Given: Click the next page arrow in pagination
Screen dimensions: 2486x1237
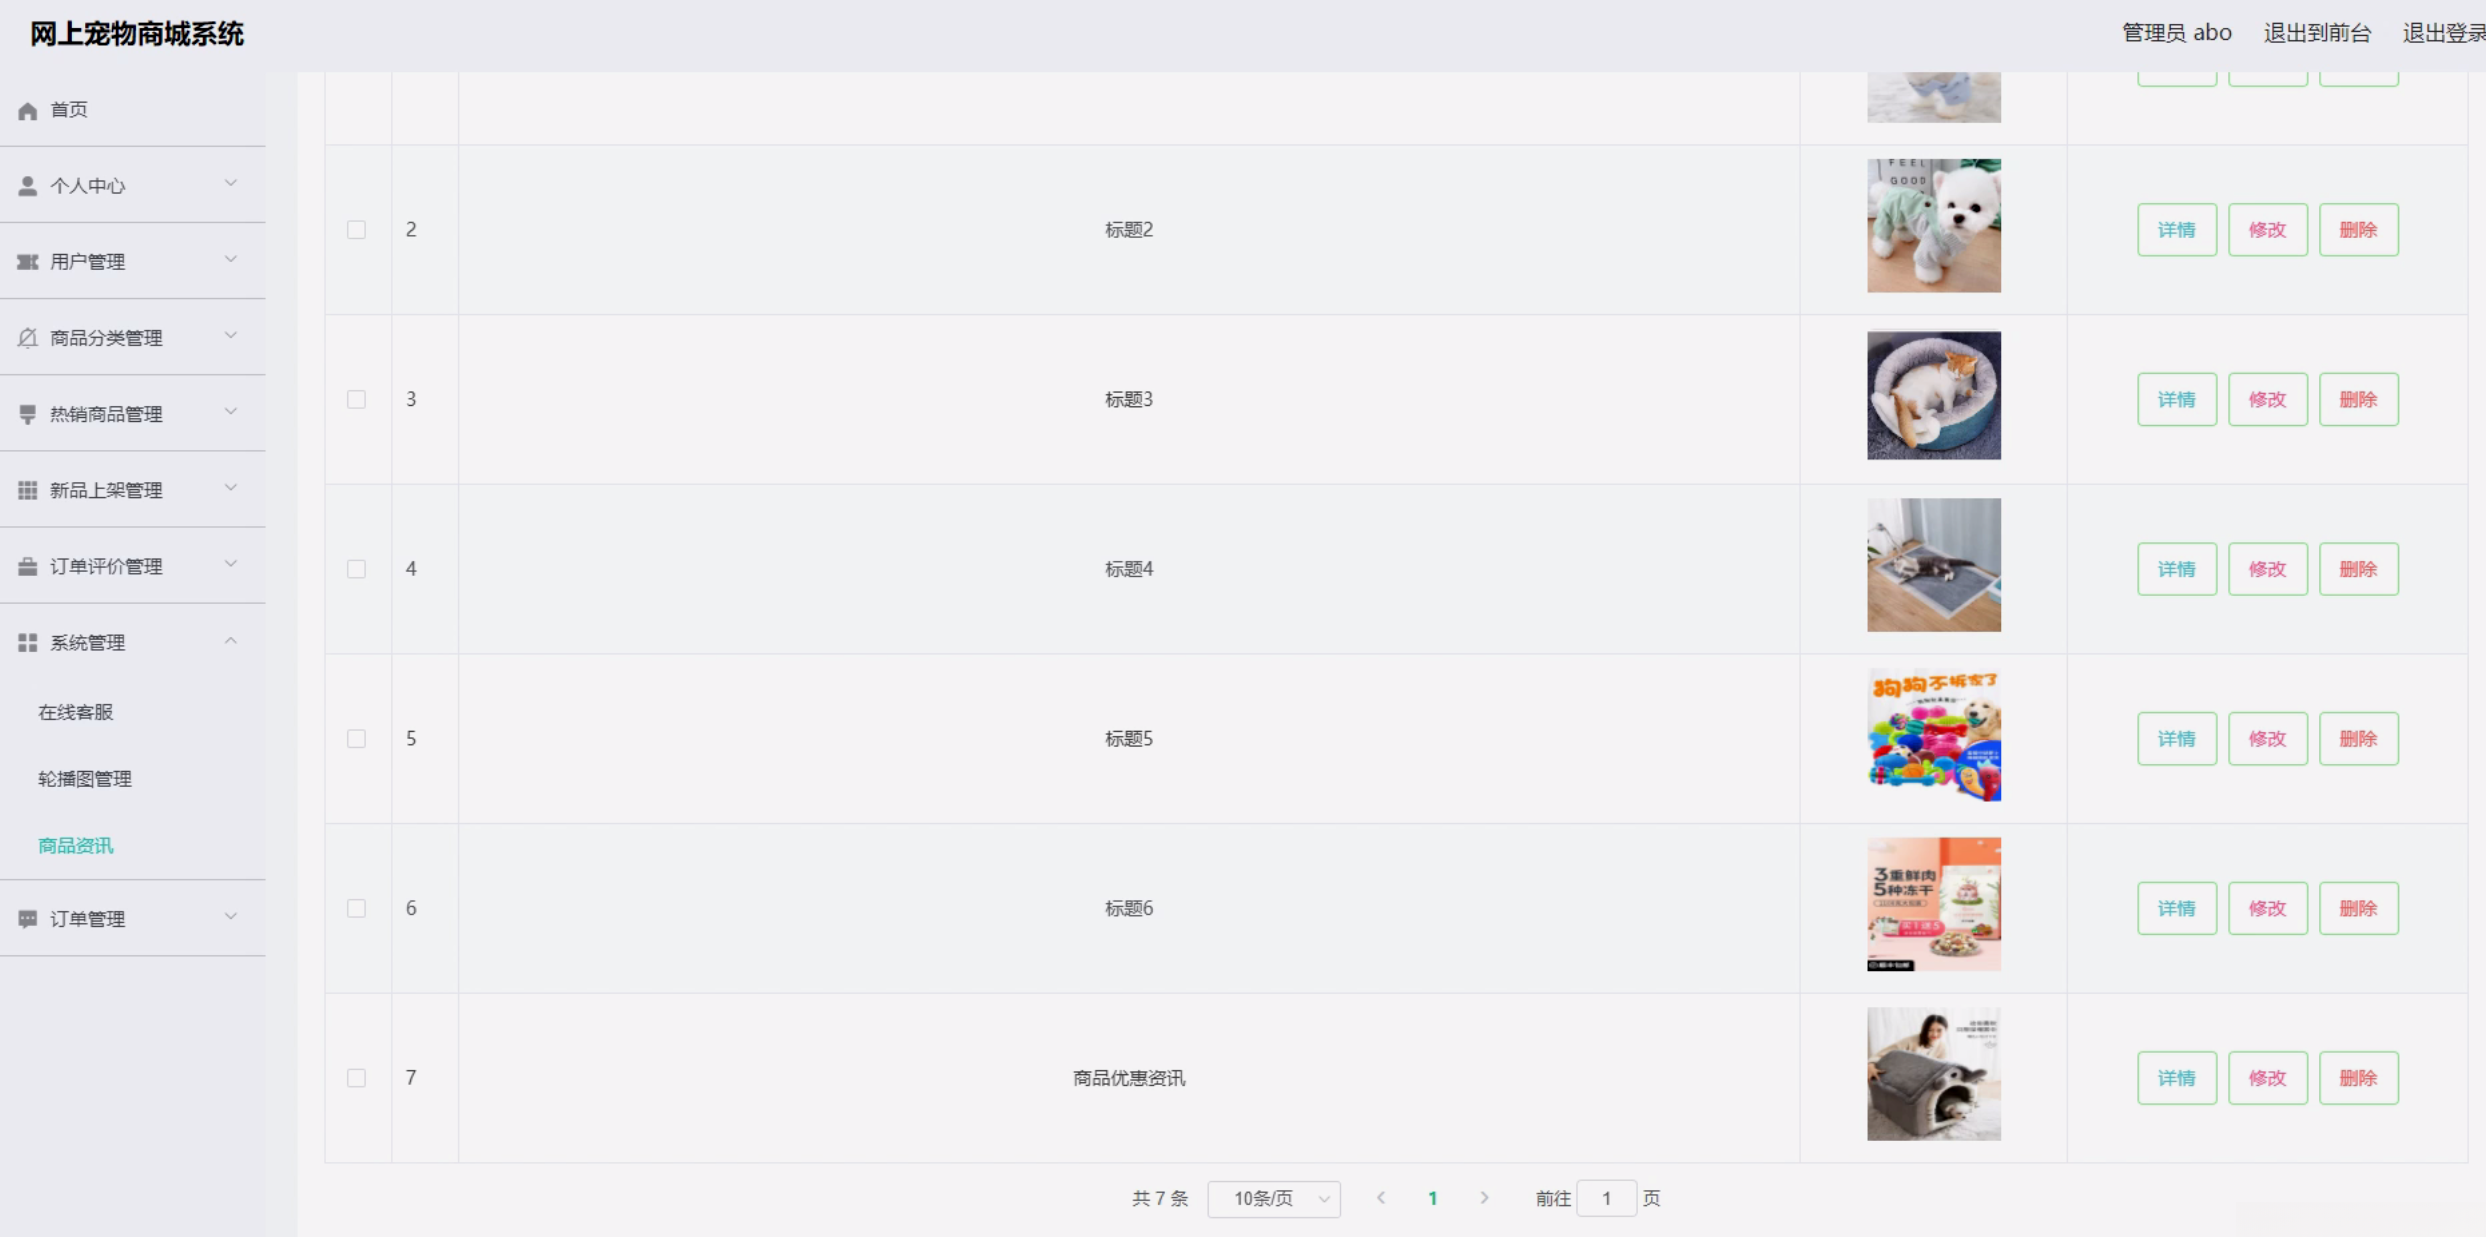Looking at the screenshot, I should pyautogui.click(x=1485, y=1198).
